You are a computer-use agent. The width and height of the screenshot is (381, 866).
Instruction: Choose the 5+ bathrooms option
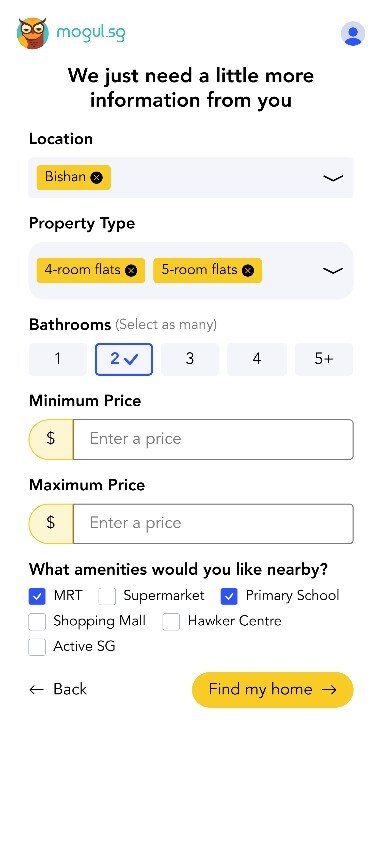click(x=324, y=359)
